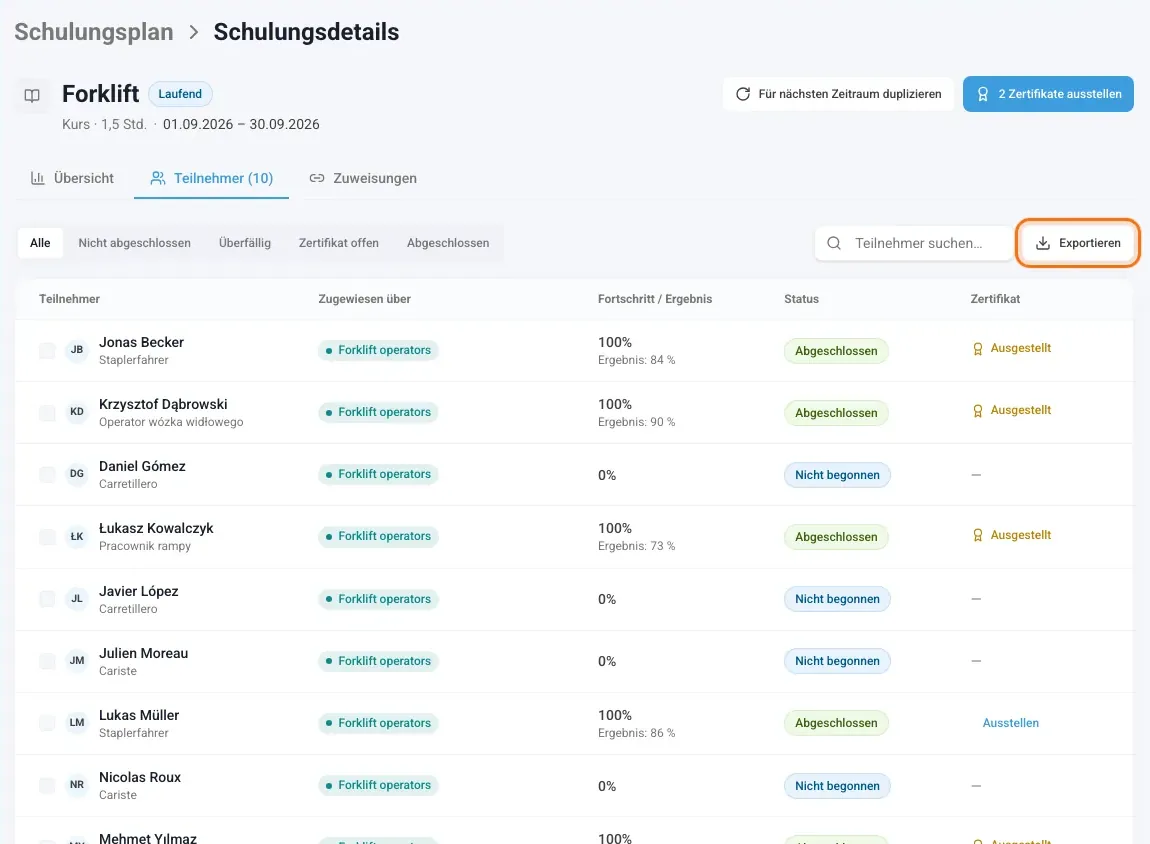Click the breadcrumb chevron after Schulungsplan
The height and width of the screenshot is (844, 1150).
tap(194, 32)
